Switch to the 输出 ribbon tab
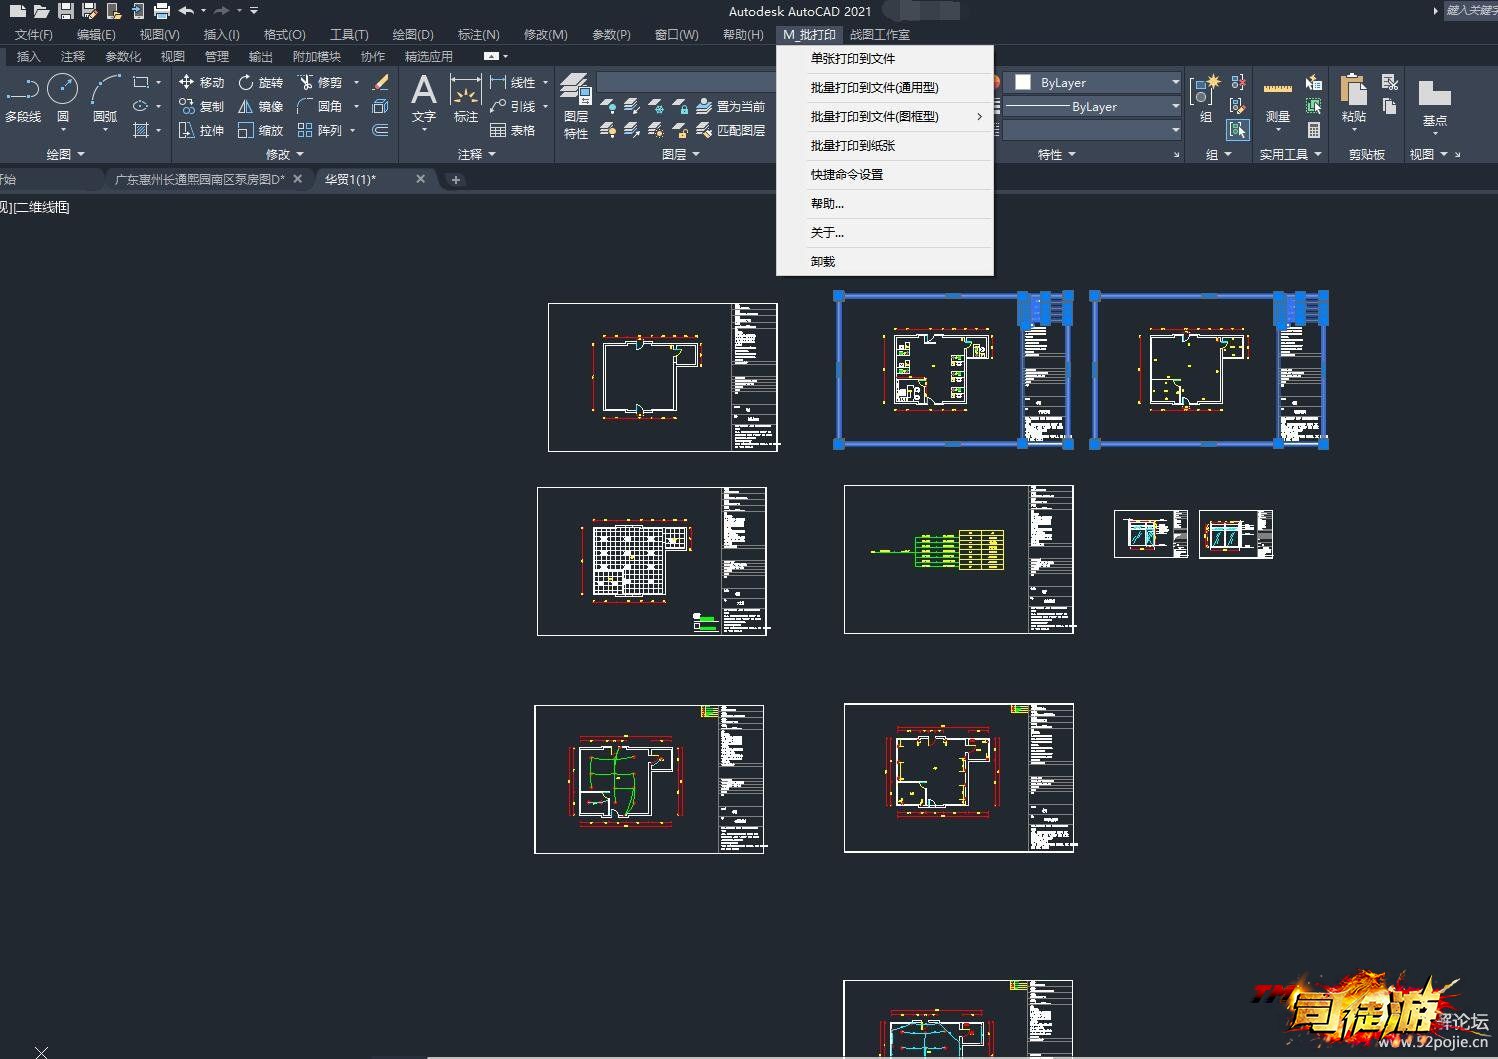This screenshot has width=1498, height=1059. (x=261, y=56)
